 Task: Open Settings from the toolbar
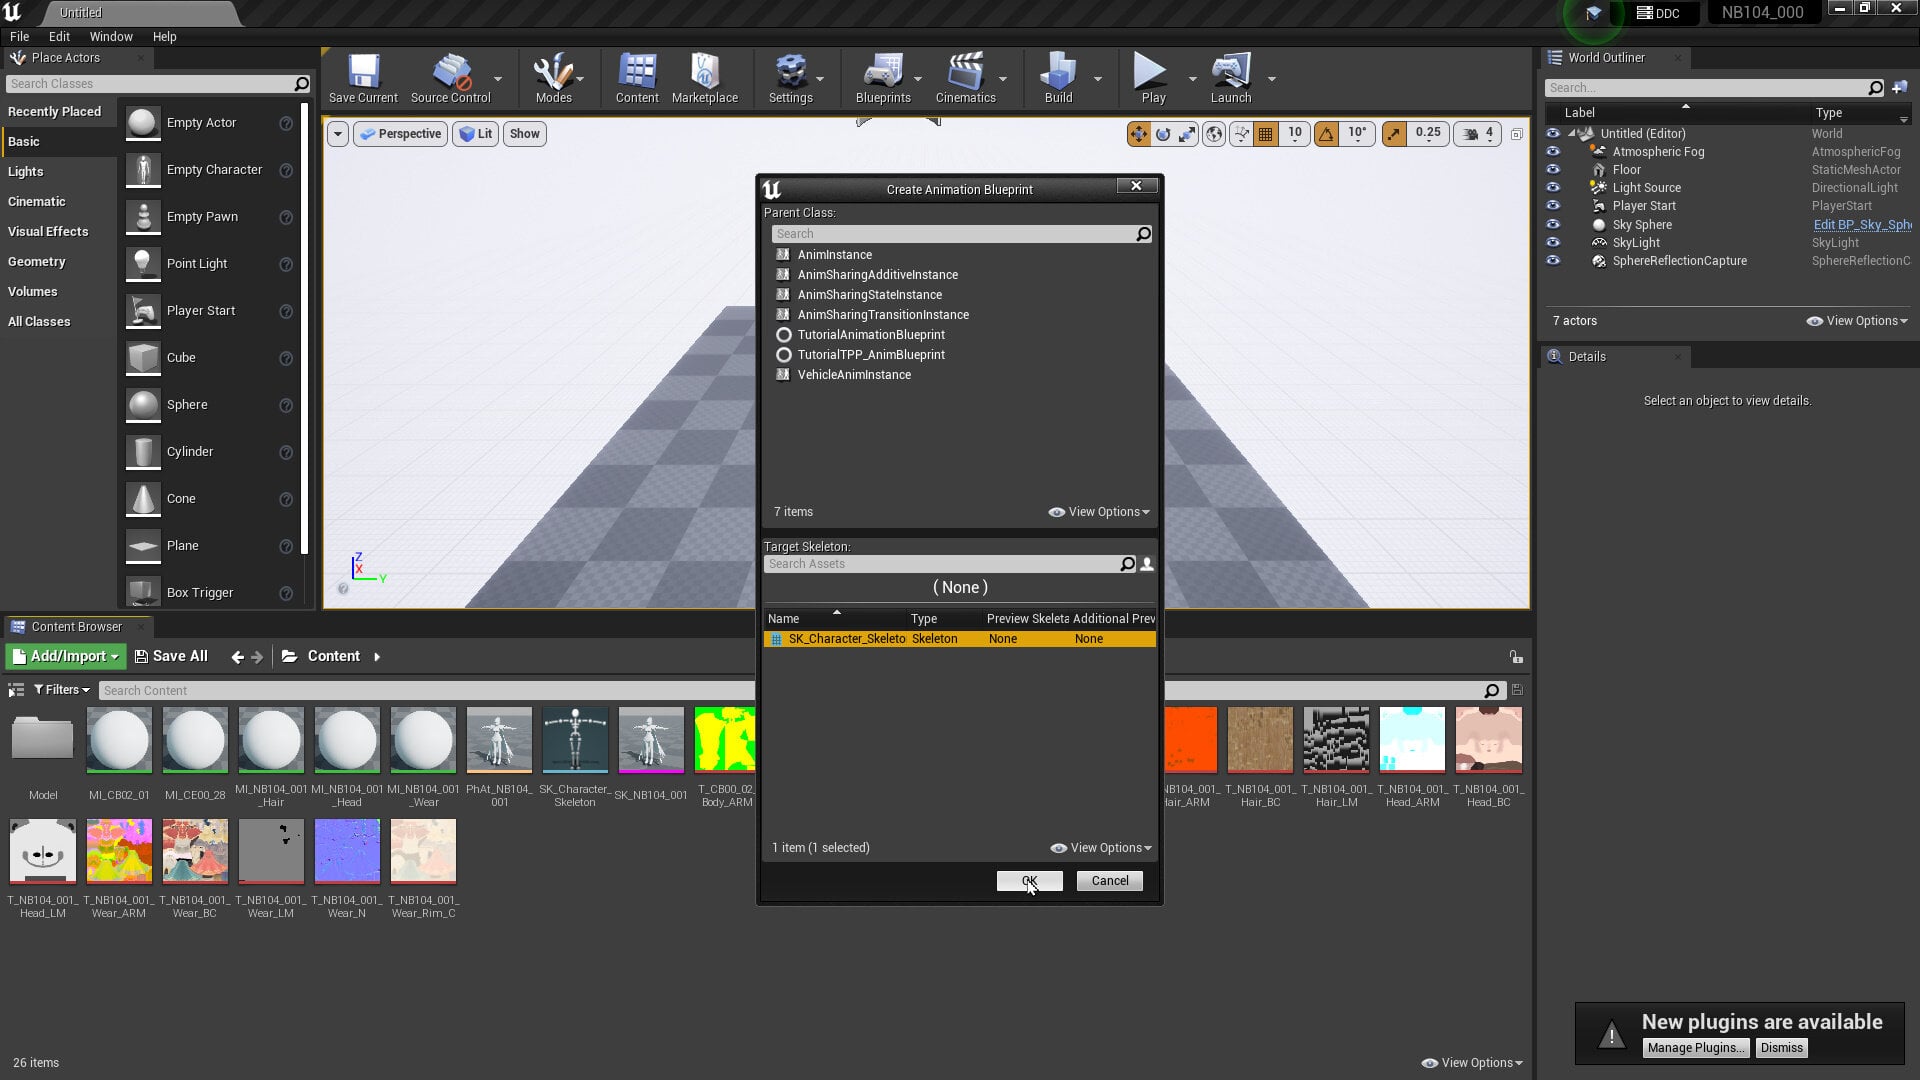point(790,79)
